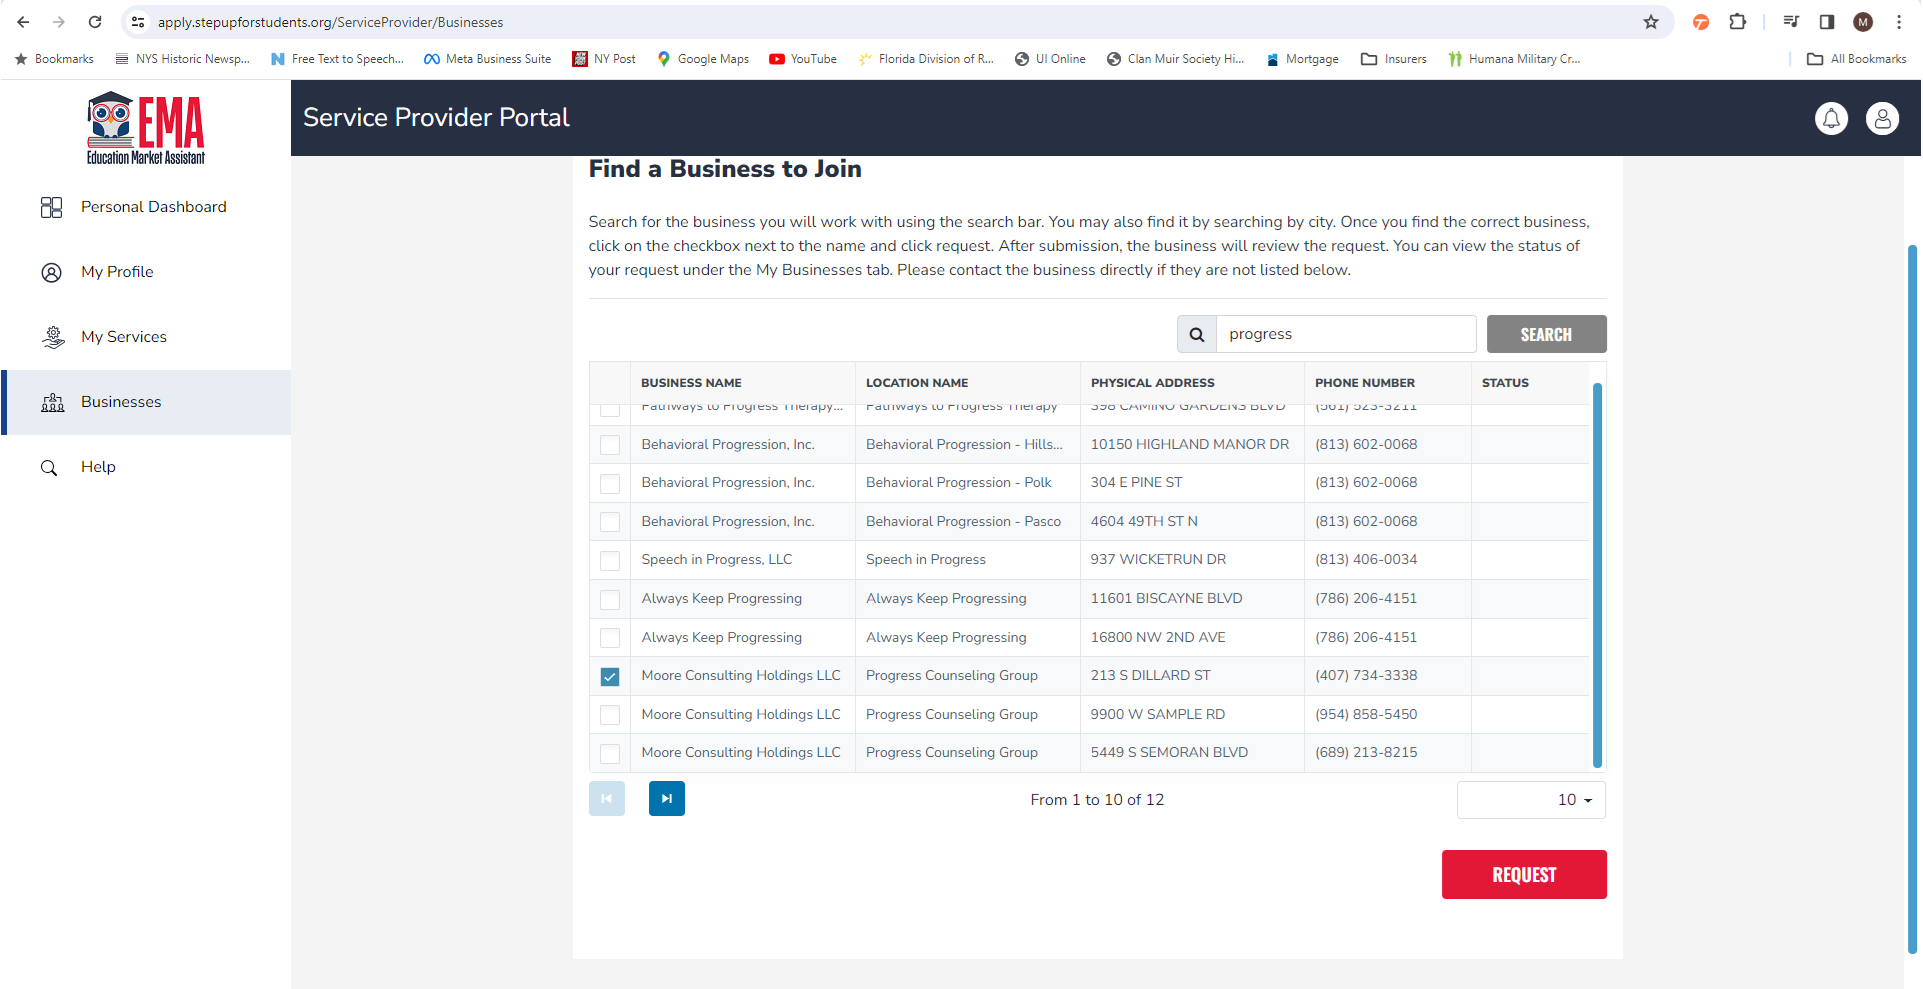Check the Speech in Progress, LLC row
Screen dimensions: 1923x989
(610, 561)
